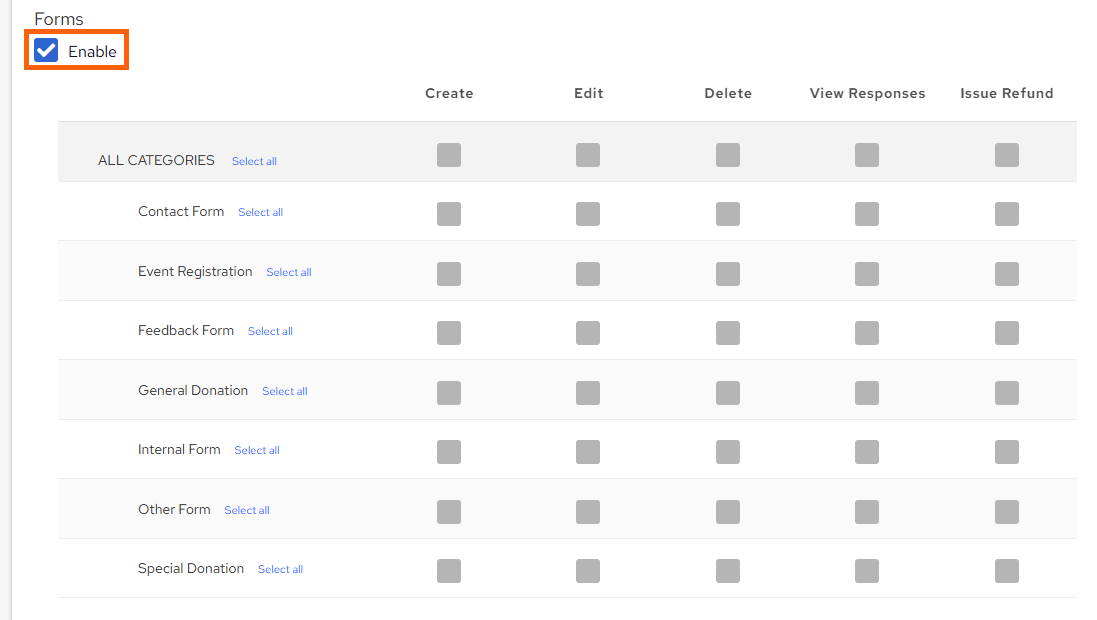Click Select all next to Contact Form
Image resolution: width=1097 pixels, height=620 pixels.
tap(260, 212)
